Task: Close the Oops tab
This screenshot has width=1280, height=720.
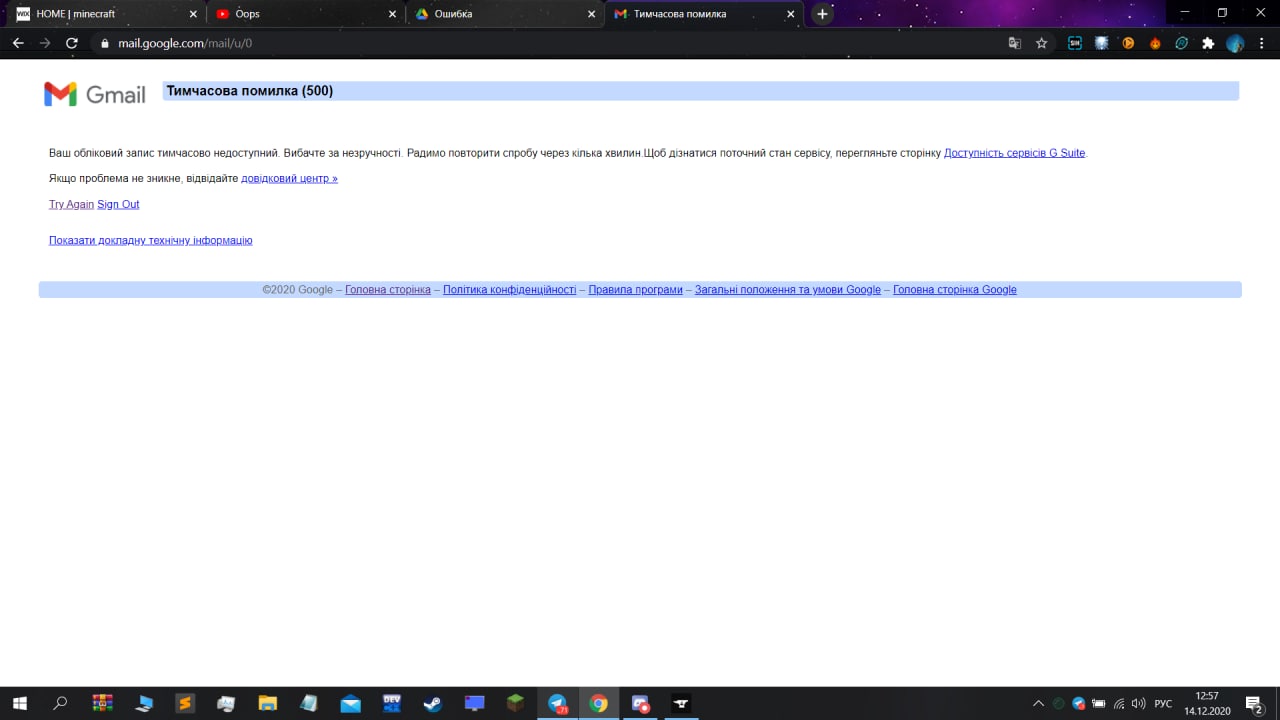Action: click(x=392, y=14)
